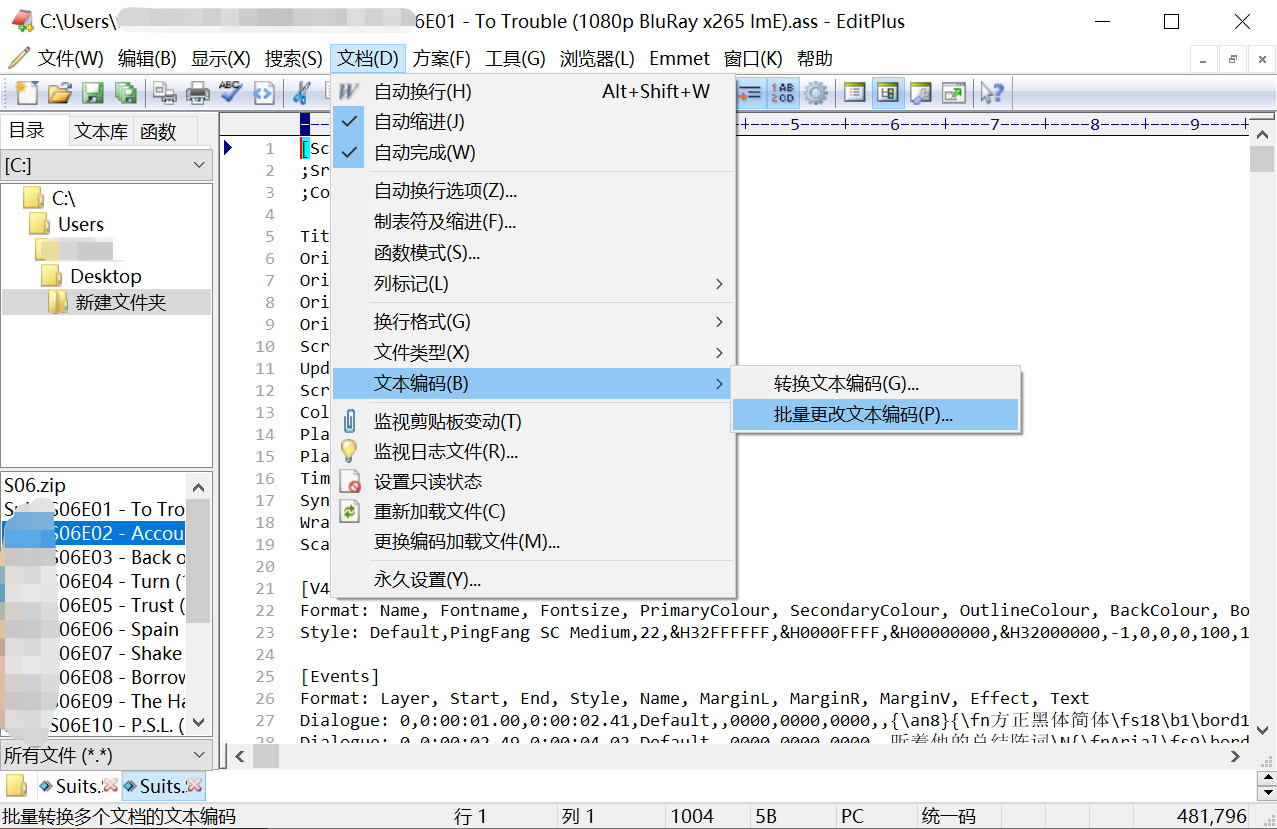Click 重新加载文件(C) in the menu

coord(534,512)
